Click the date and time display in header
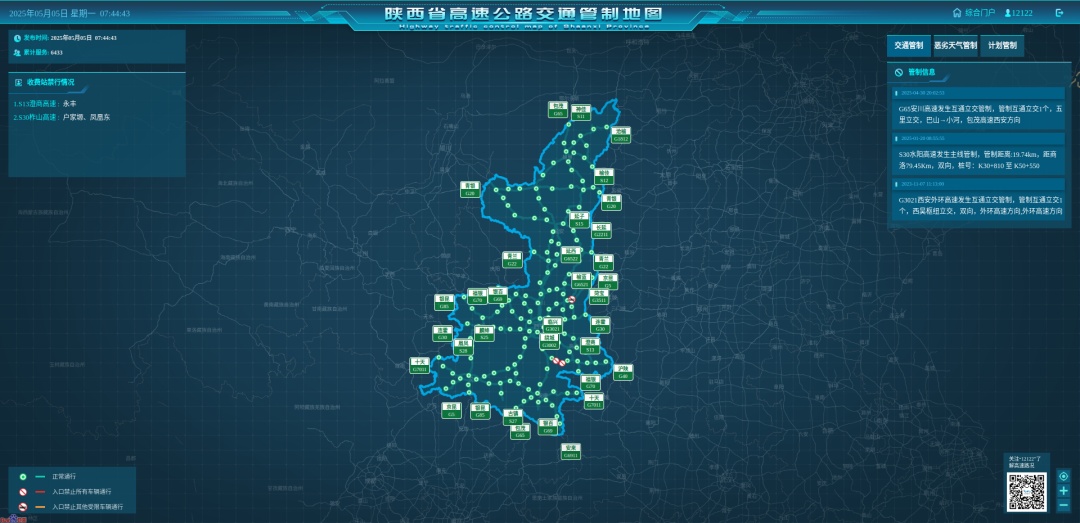The width and height of the screenshot is (1080, 523). tap(69, 13)
